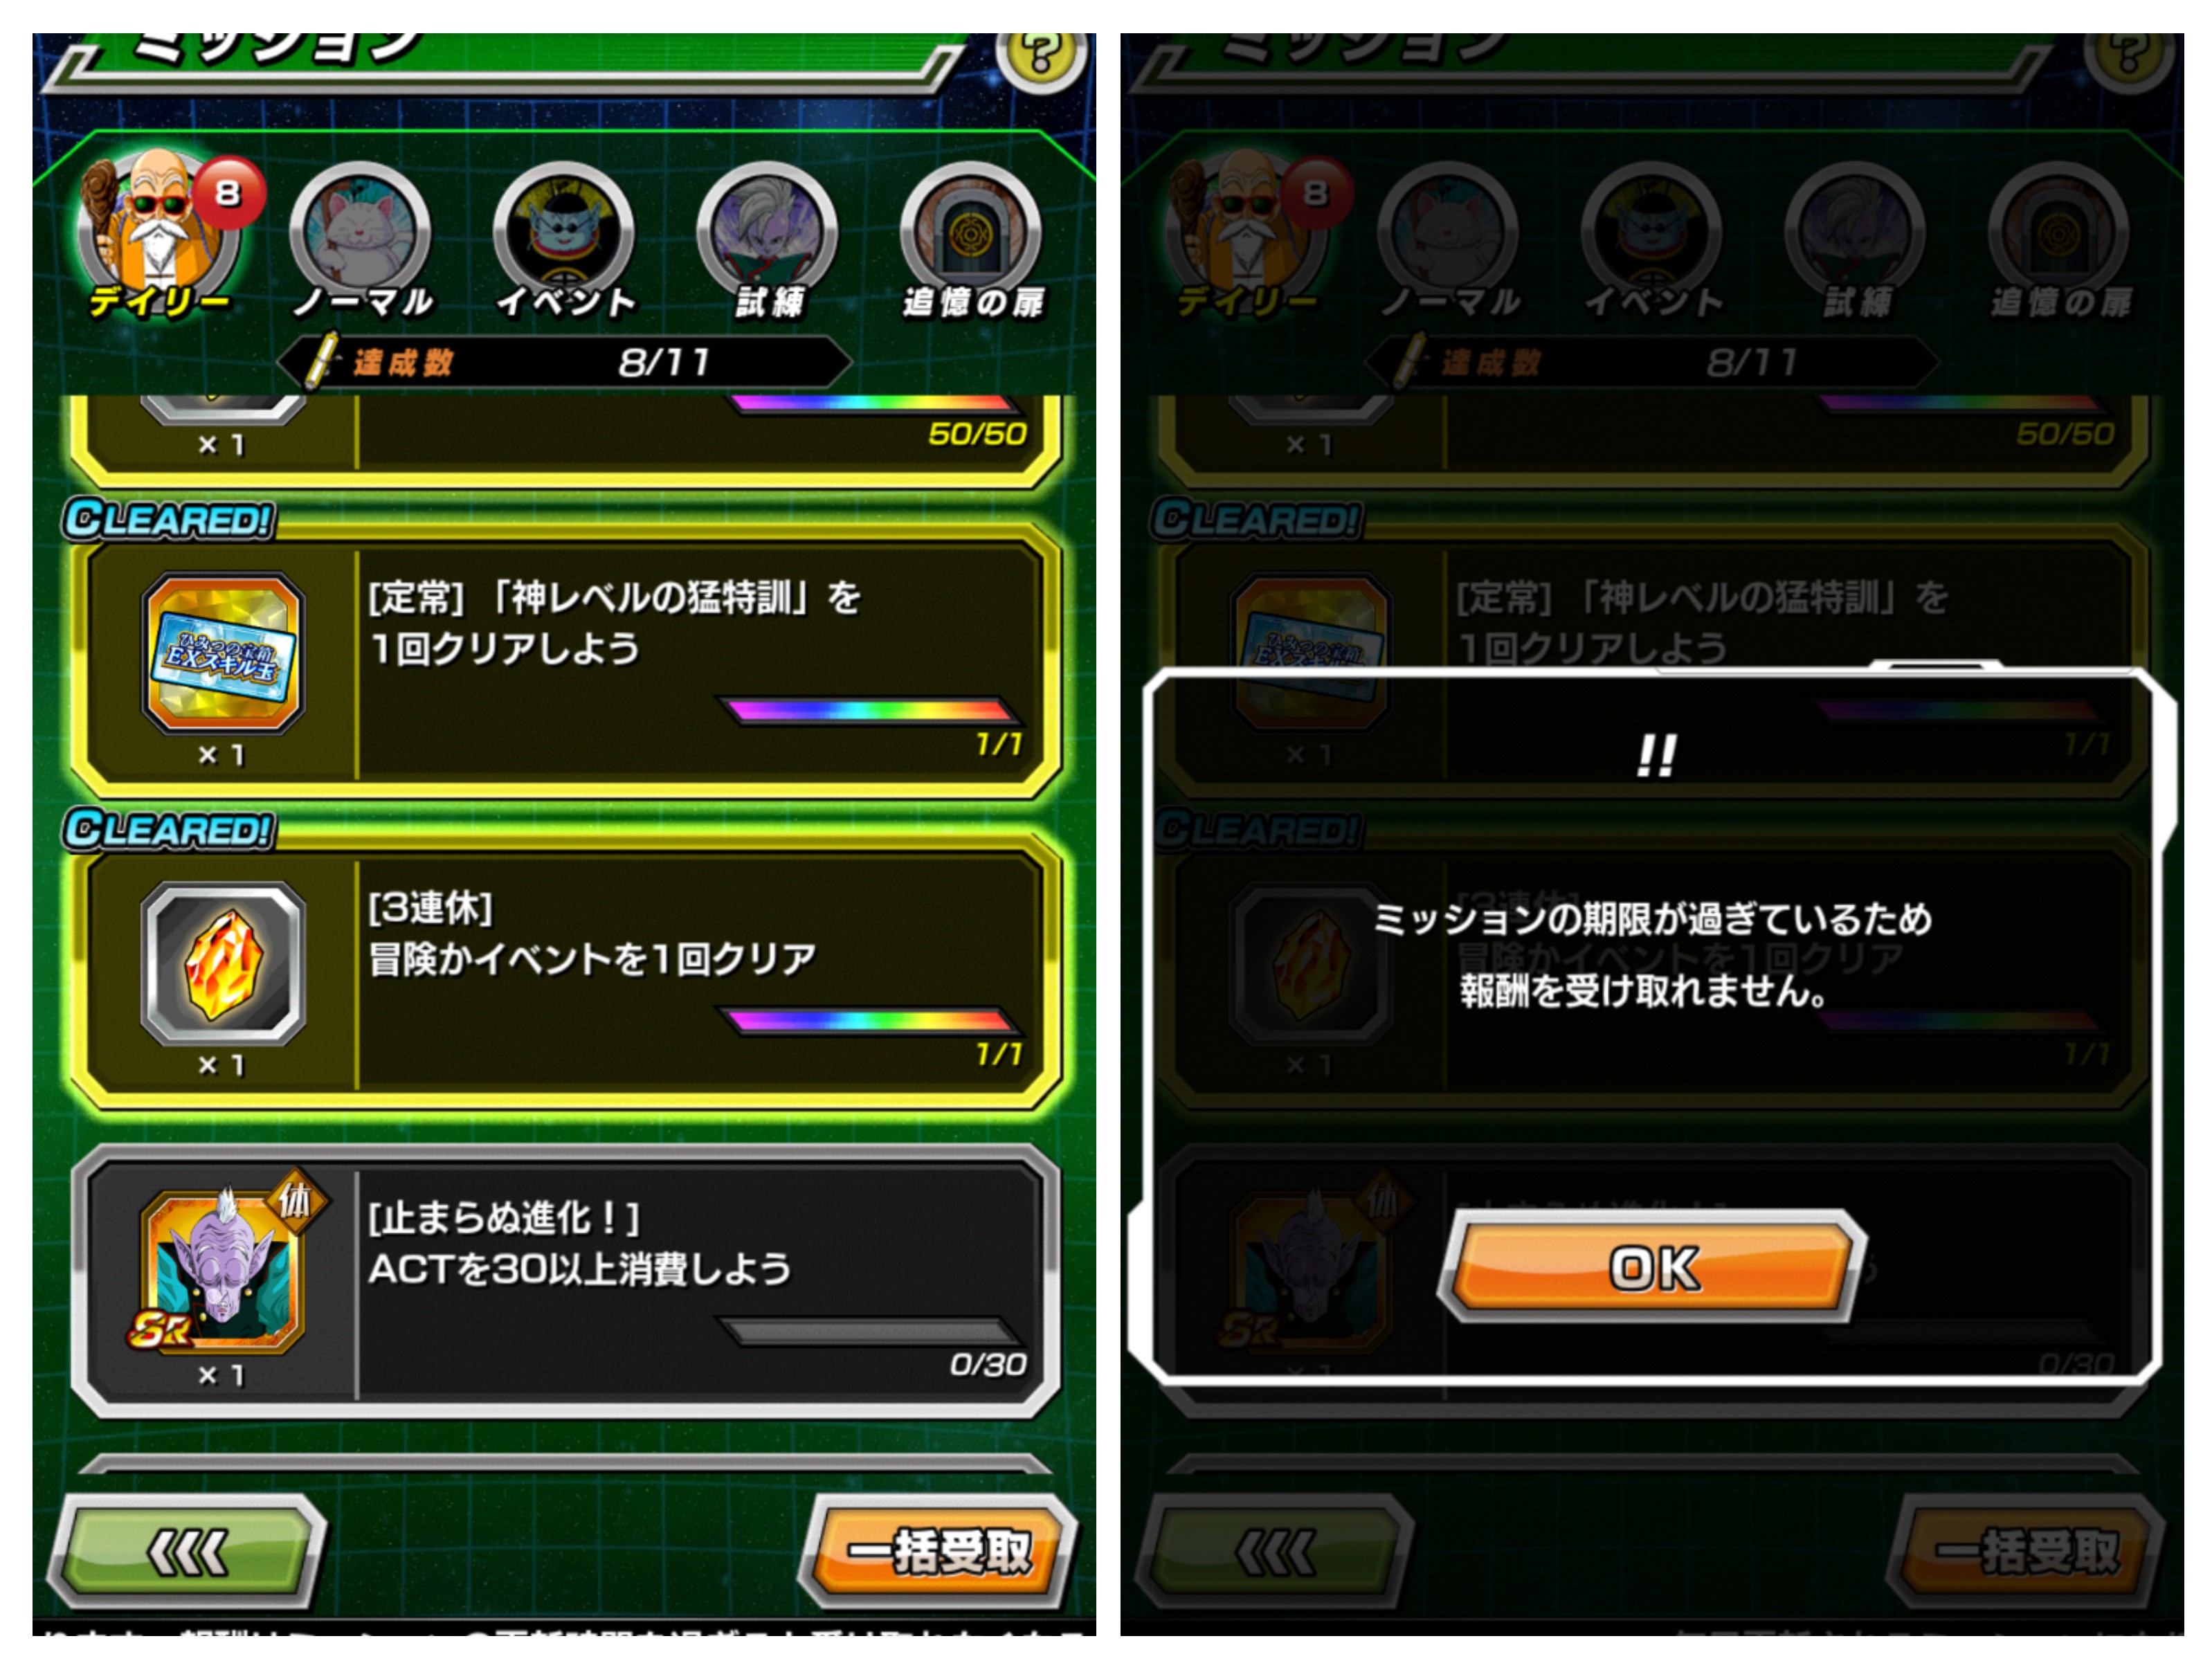The width and height of the screenshot is (2212, 1661).
Task: Claim the 3連休 cleared mission reward
Action: coord(566,973)
